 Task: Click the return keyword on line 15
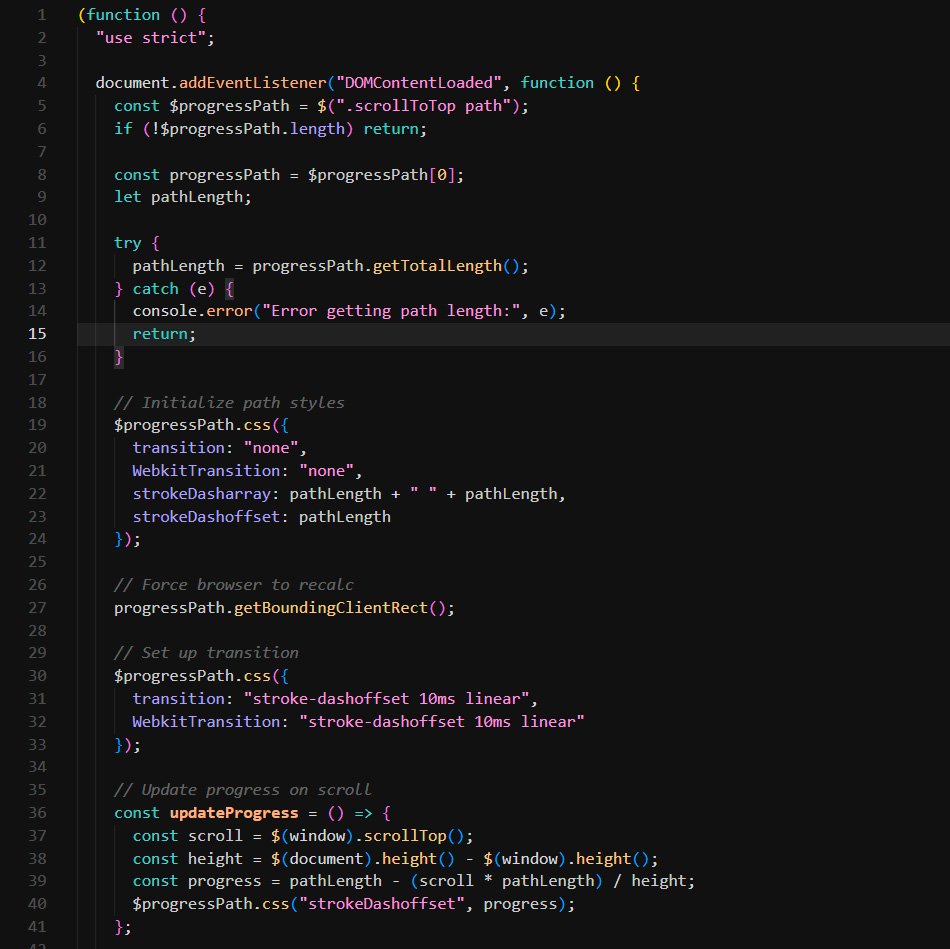[160, 334]
